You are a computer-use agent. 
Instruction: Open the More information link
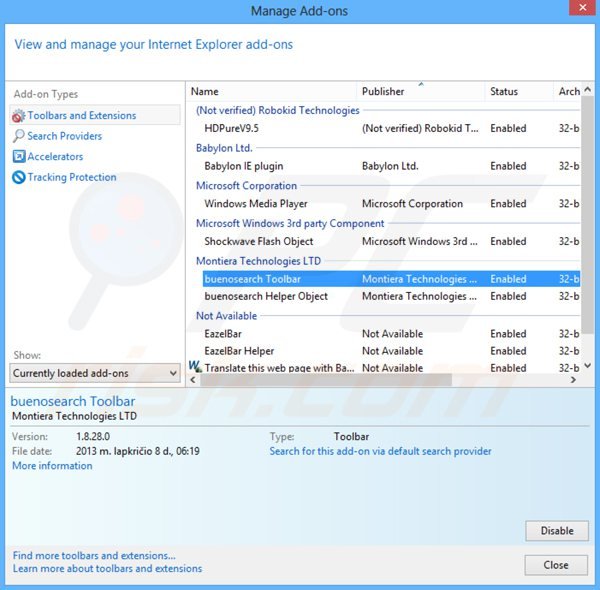pos(52,466)
